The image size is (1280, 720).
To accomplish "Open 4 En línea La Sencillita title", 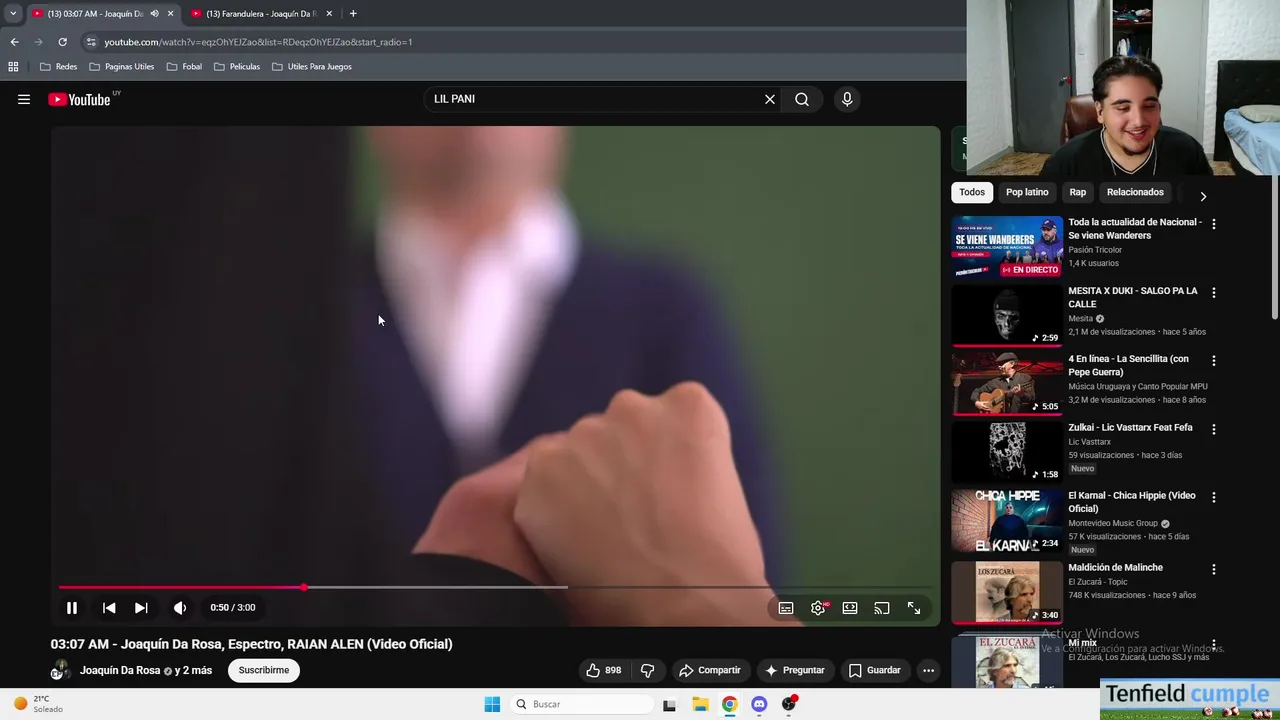I will [1128, 365].
